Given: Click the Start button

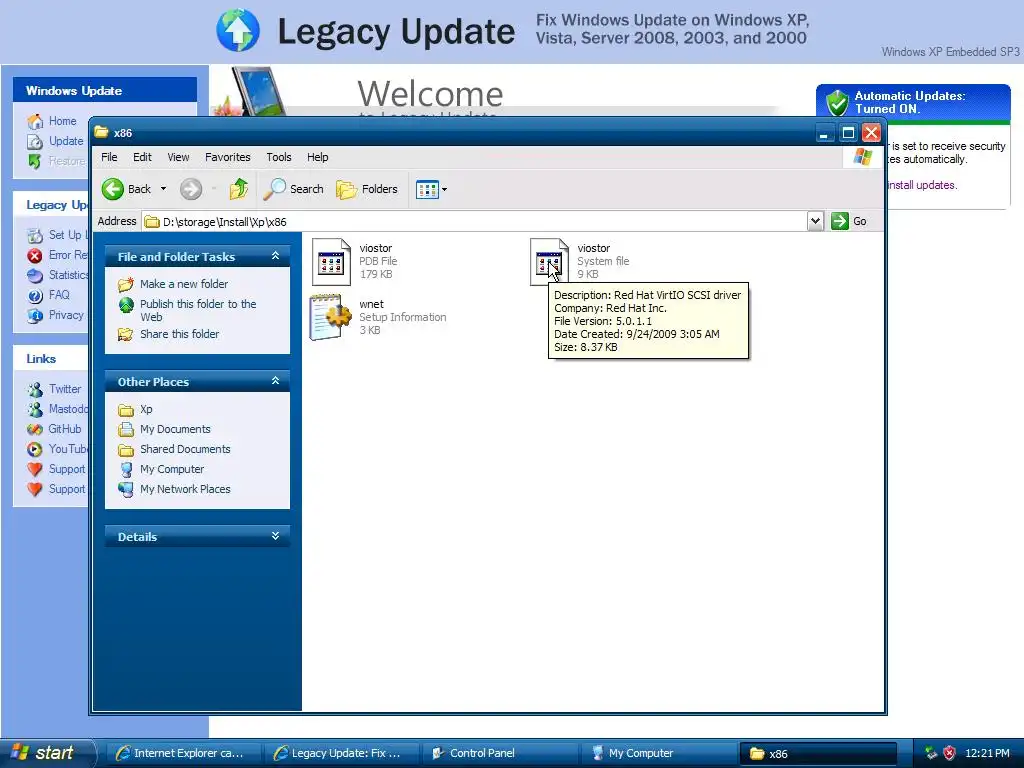Looking at the screenshot, I should coord(47,753).
